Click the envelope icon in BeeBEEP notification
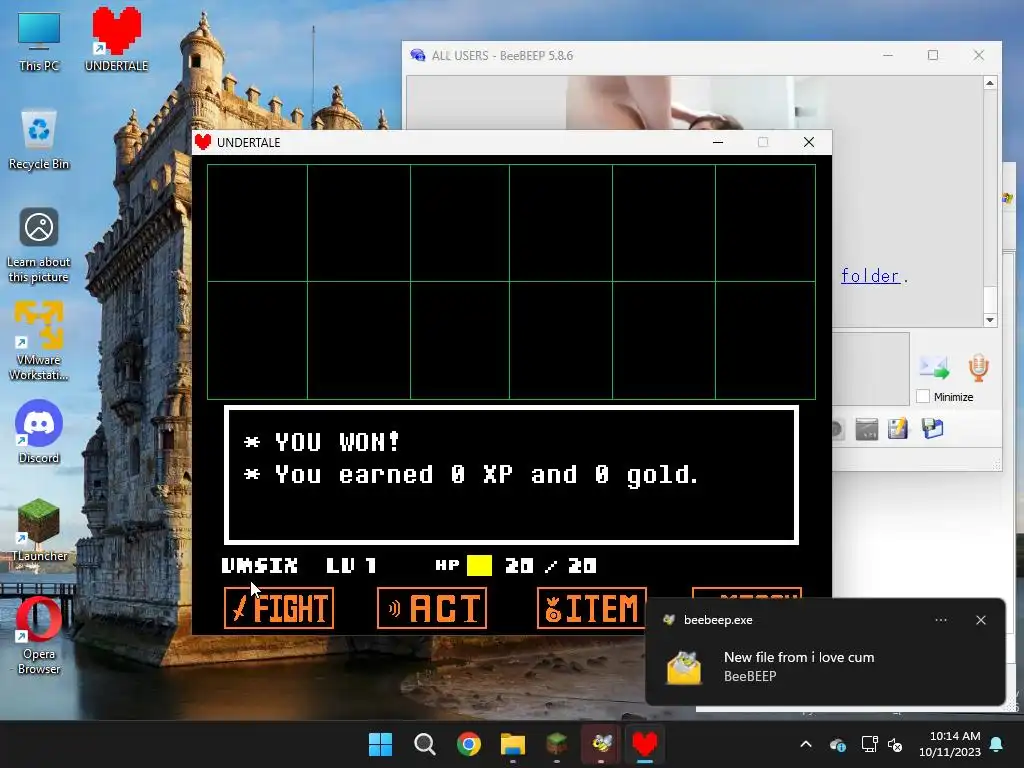 [684, 667]
